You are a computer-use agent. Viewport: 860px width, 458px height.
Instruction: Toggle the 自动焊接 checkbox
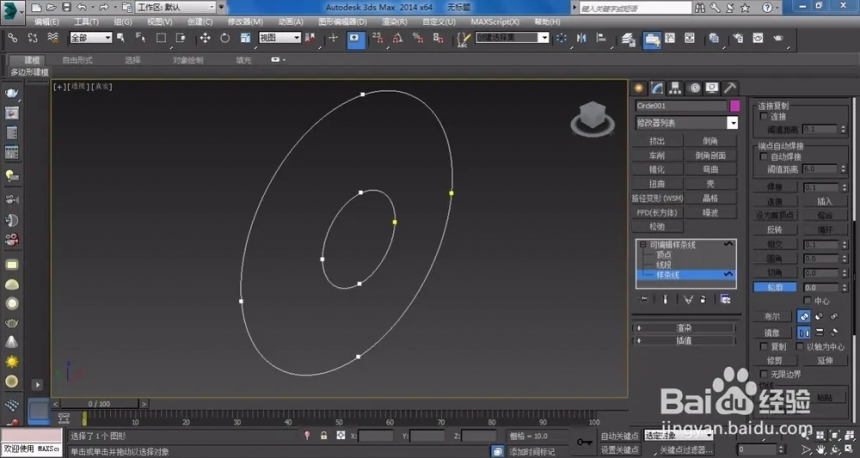tap(763, 157)
